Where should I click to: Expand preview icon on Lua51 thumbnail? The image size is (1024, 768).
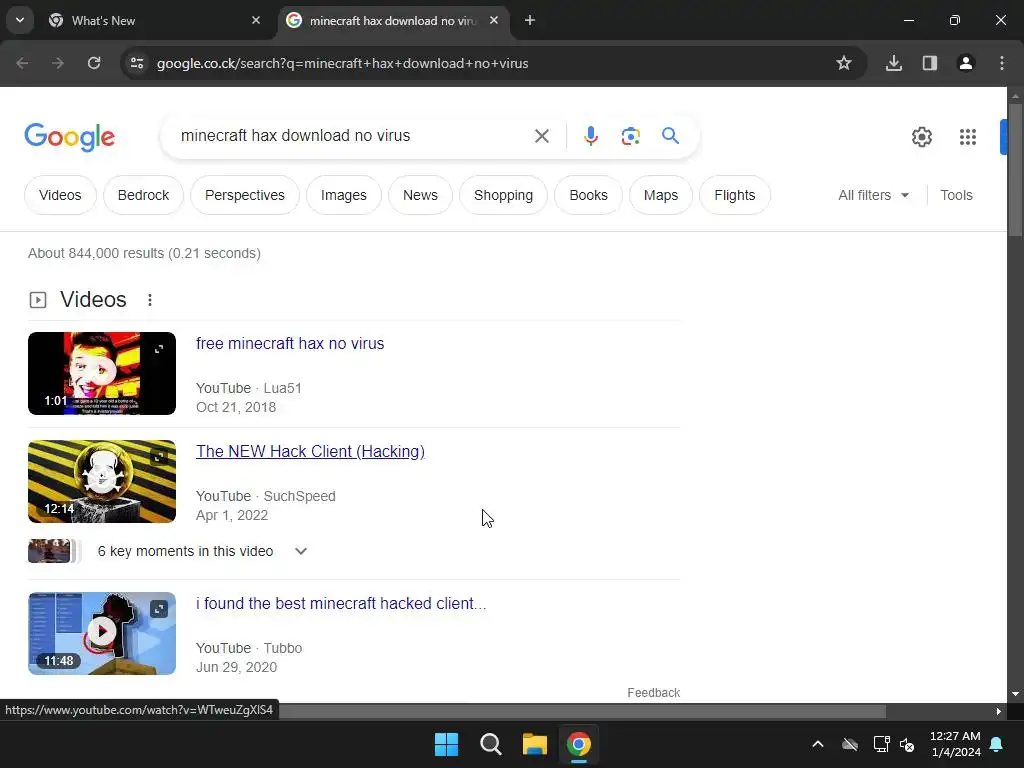click(159, 349)
